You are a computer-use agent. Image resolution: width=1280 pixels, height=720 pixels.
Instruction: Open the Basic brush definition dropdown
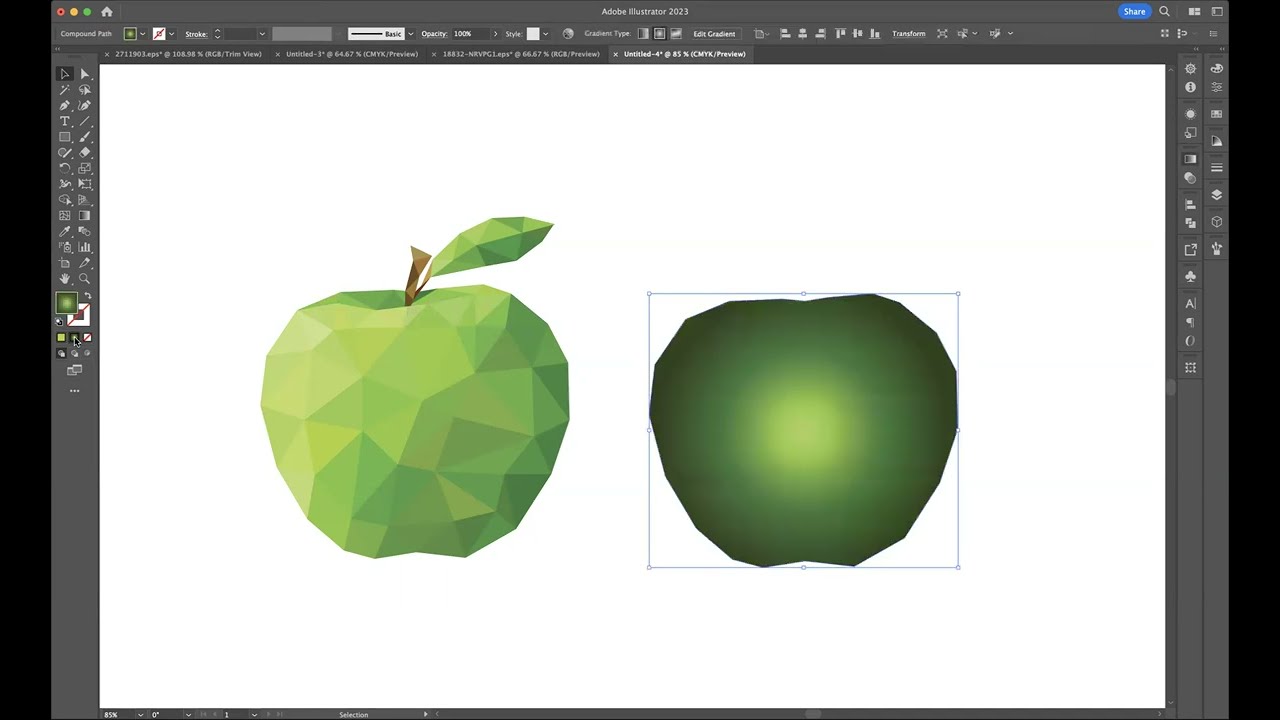coord(410,33)
